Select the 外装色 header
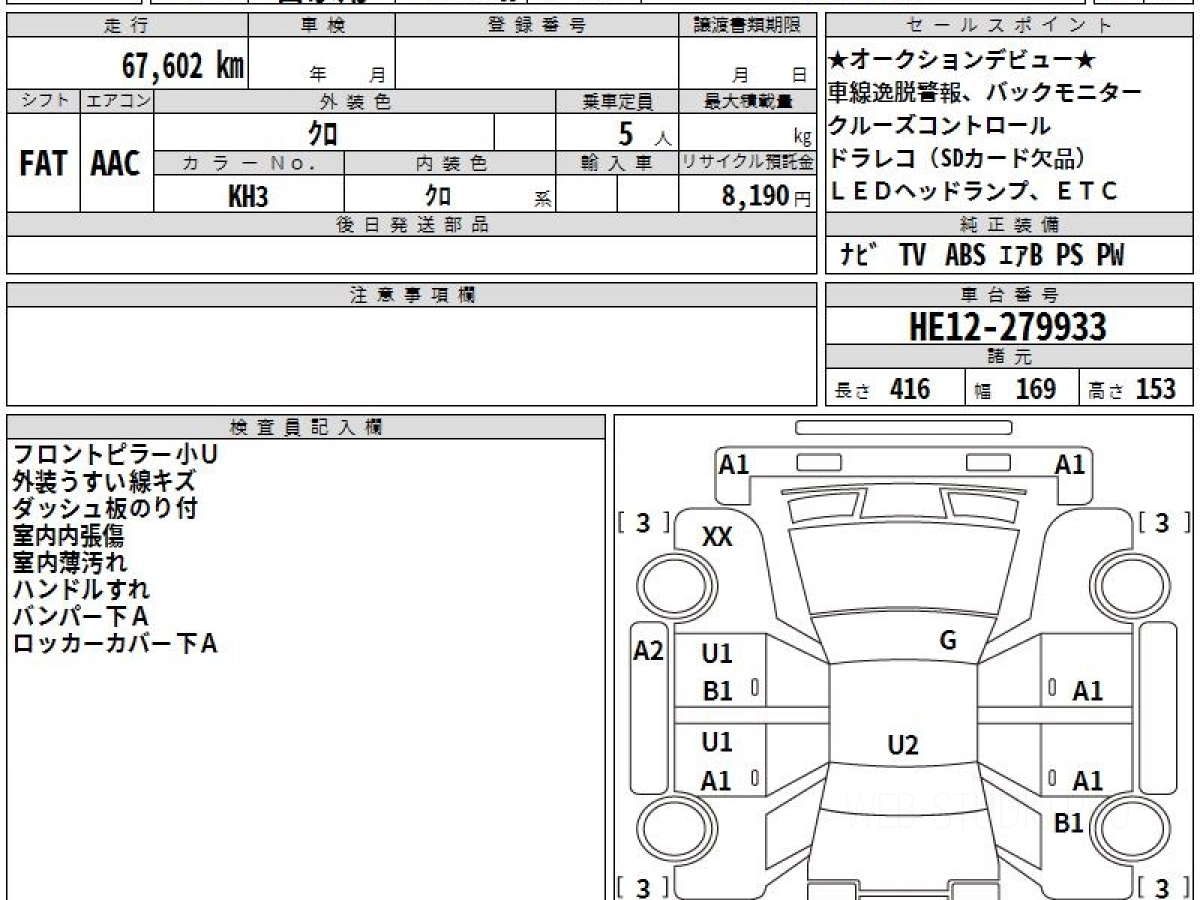The height and width of the screenshot is (900, 1200). click(x=355, y=101)
